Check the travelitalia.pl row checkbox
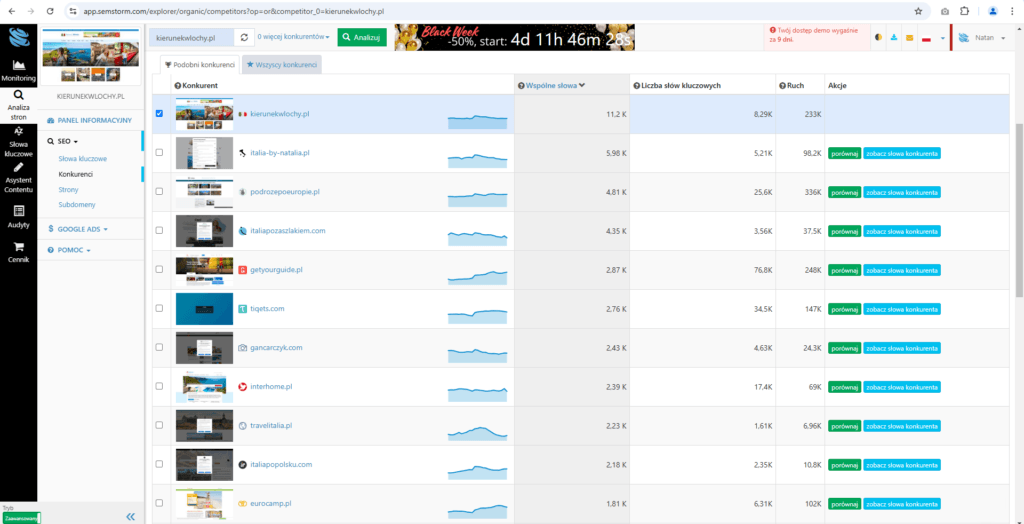This screenshot has height=524, width=1024. tap(159, 425)
